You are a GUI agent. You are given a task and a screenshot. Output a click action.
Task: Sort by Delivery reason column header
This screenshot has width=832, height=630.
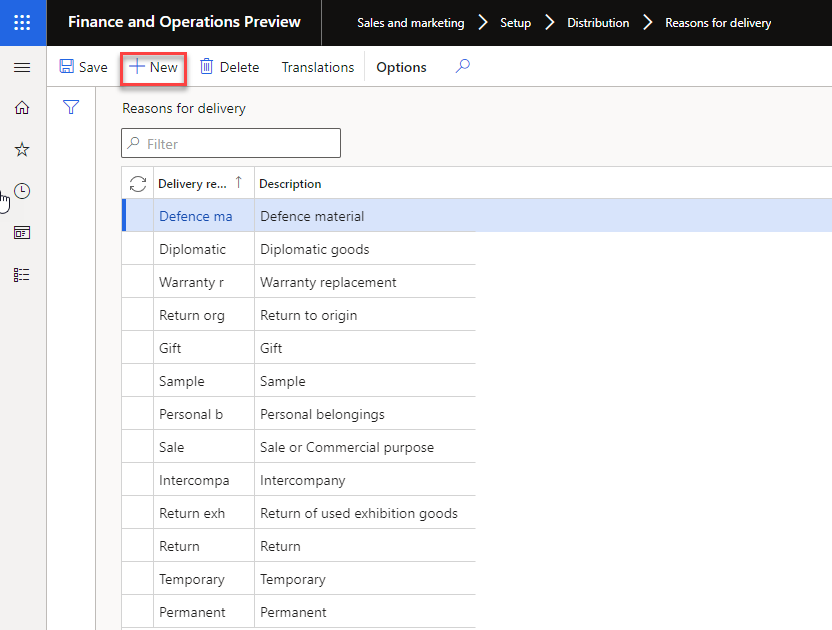pos(193,184)
